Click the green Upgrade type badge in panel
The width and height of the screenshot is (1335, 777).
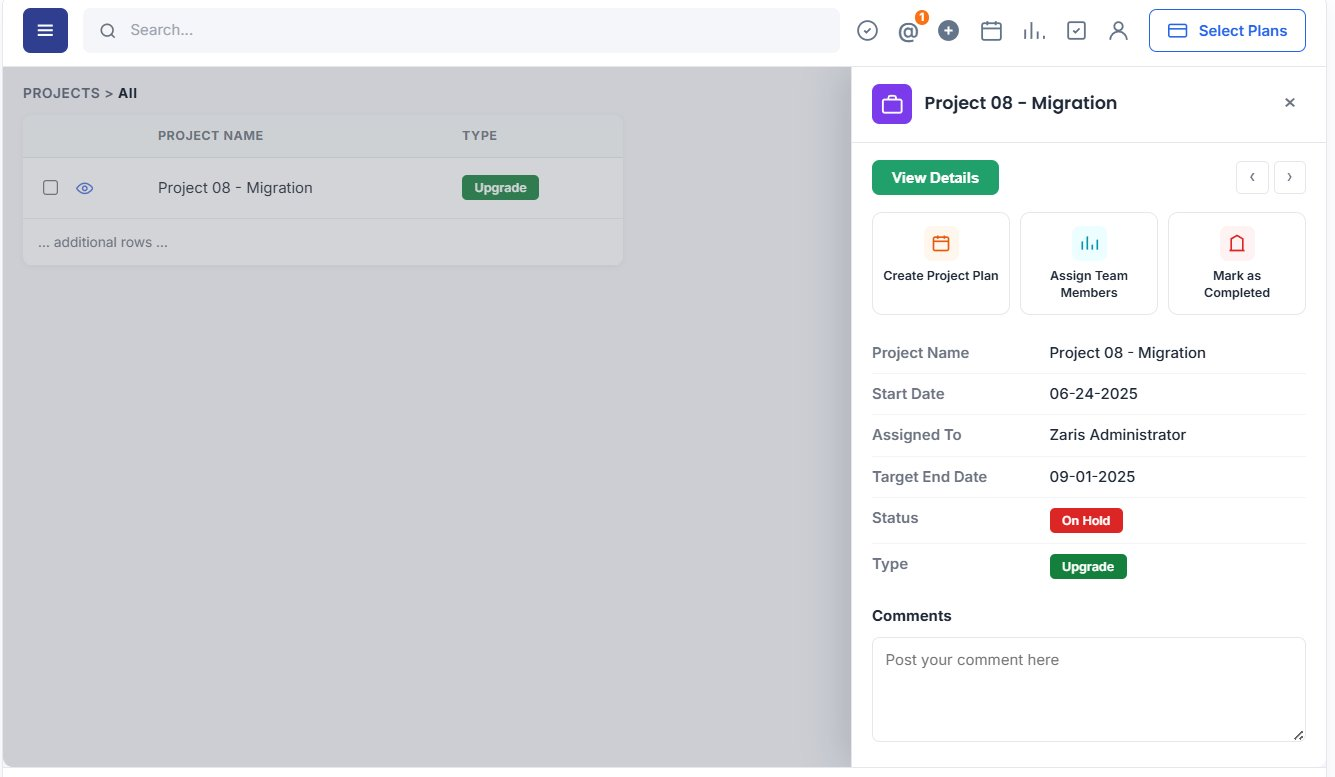pyautogui.click(x=1088, y=566)
